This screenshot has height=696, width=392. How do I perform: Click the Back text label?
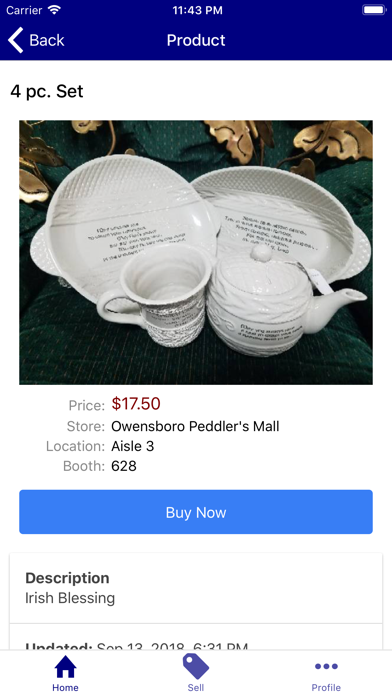[47, 40]
